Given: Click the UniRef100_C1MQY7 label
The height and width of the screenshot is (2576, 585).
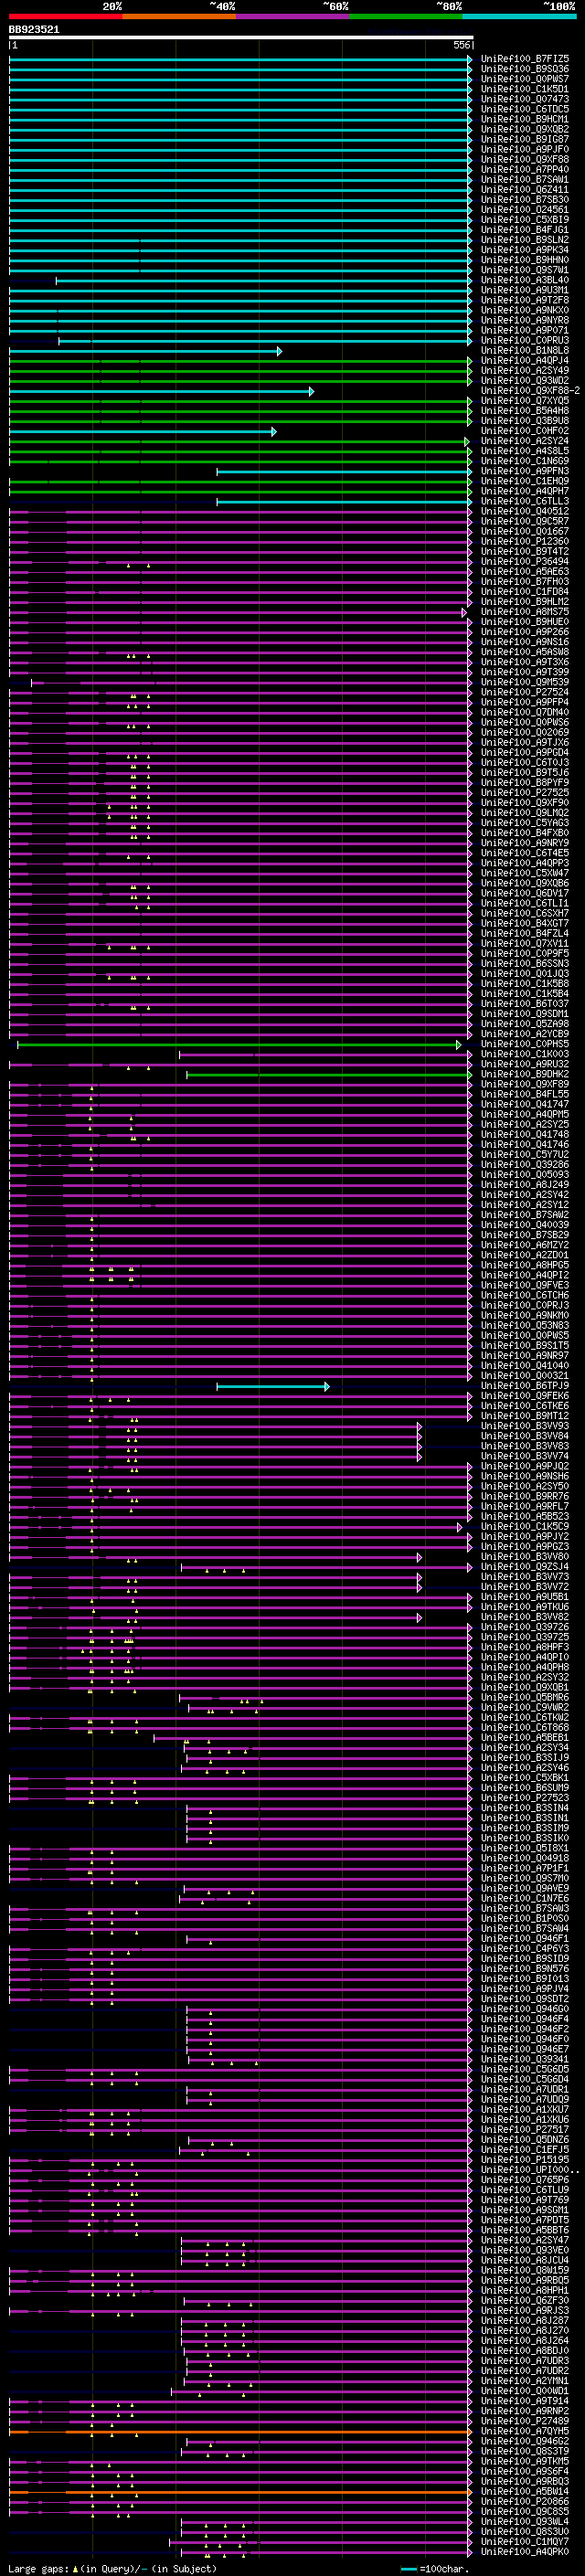Looking at the screenshot, I should 525,2541.
